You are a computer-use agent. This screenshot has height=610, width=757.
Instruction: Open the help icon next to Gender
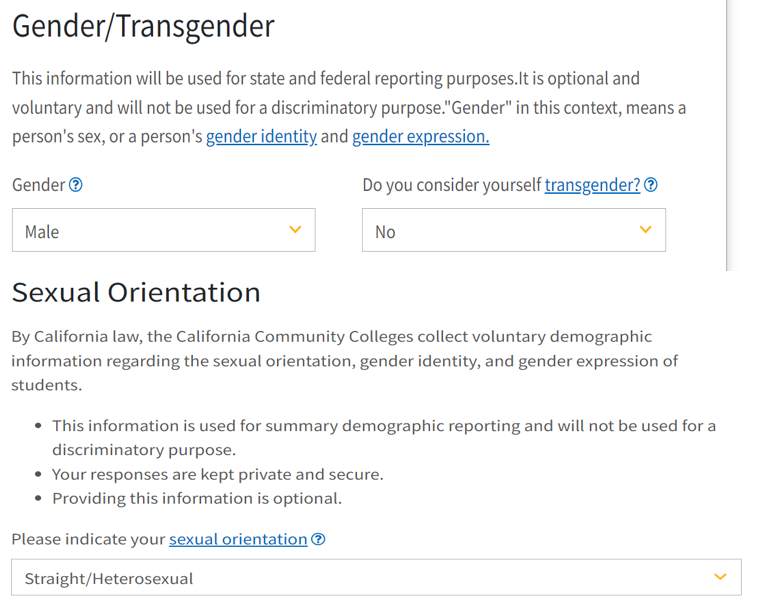click(76, 185)
